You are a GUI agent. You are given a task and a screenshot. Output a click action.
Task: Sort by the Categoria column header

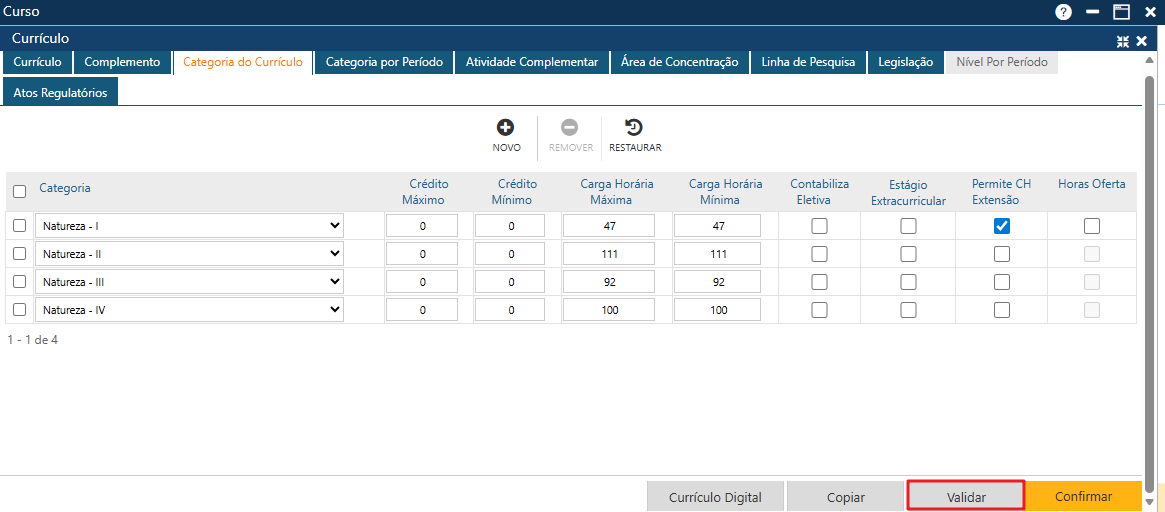65,188
